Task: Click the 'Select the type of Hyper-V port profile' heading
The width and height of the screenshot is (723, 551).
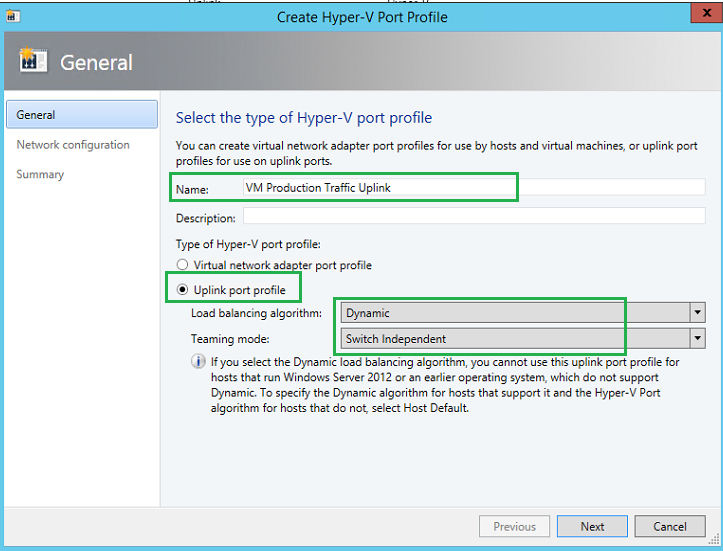Action: (304, 118)
